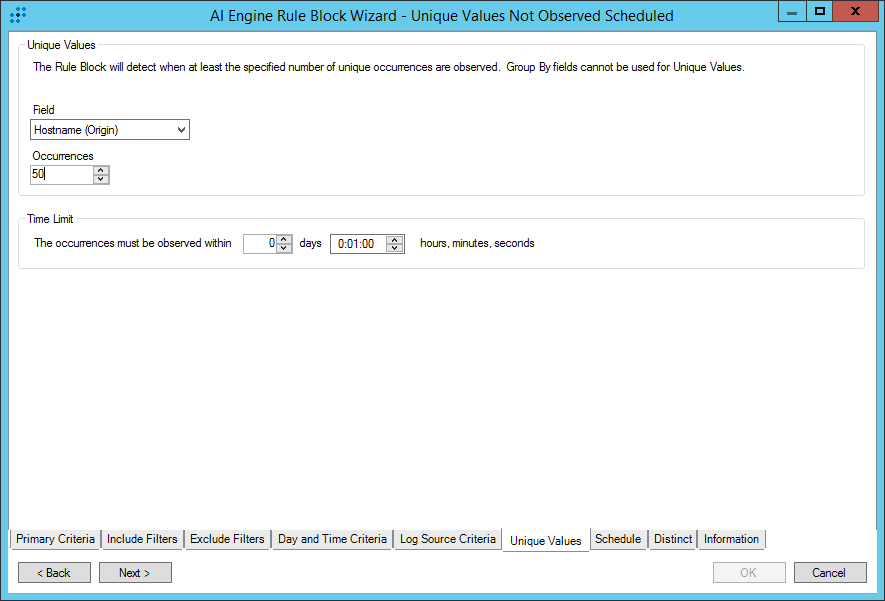This screenshot has width=885, height=601.
Task: Open the Include Filters tab
Action: pyautogui.click(x=142, y=539)
